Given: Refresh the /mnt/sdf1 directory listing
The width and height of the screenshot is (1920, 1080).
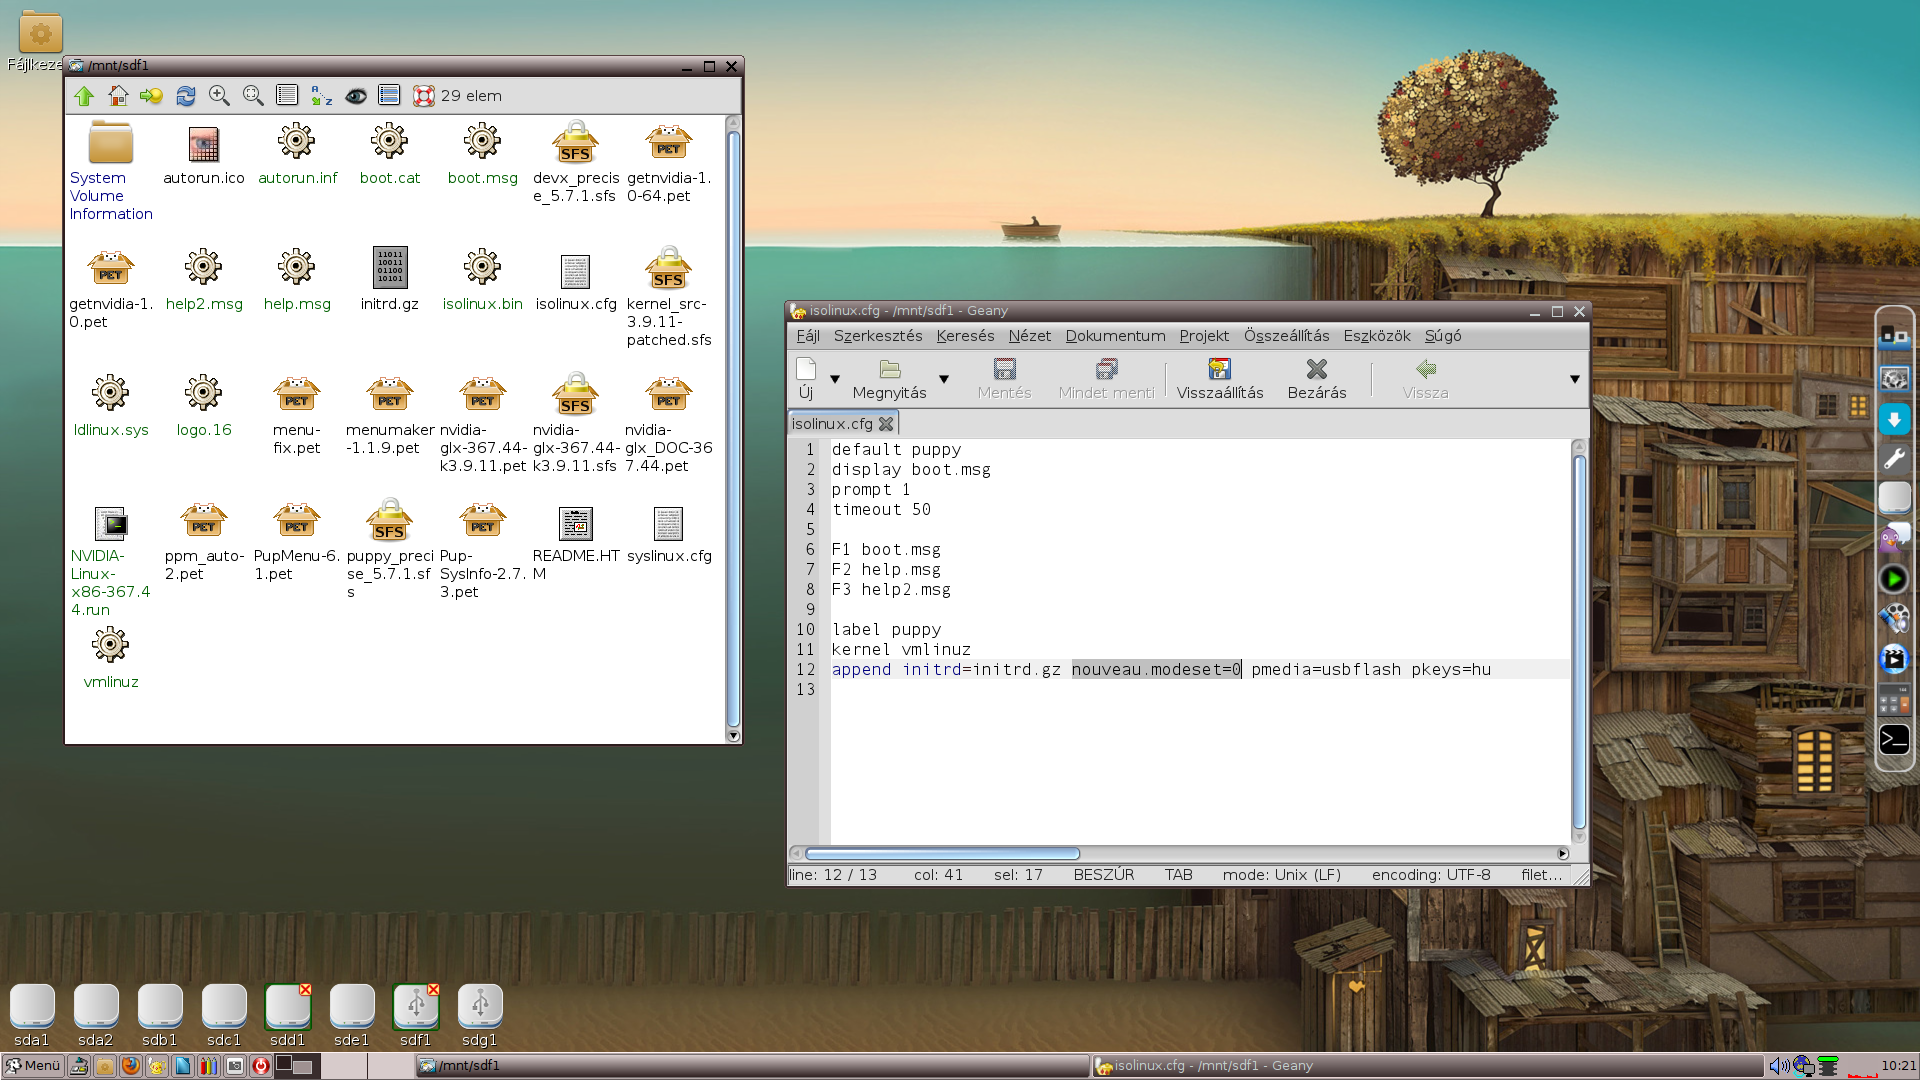Looking at the screenshot, I should [x=185, y=96].
